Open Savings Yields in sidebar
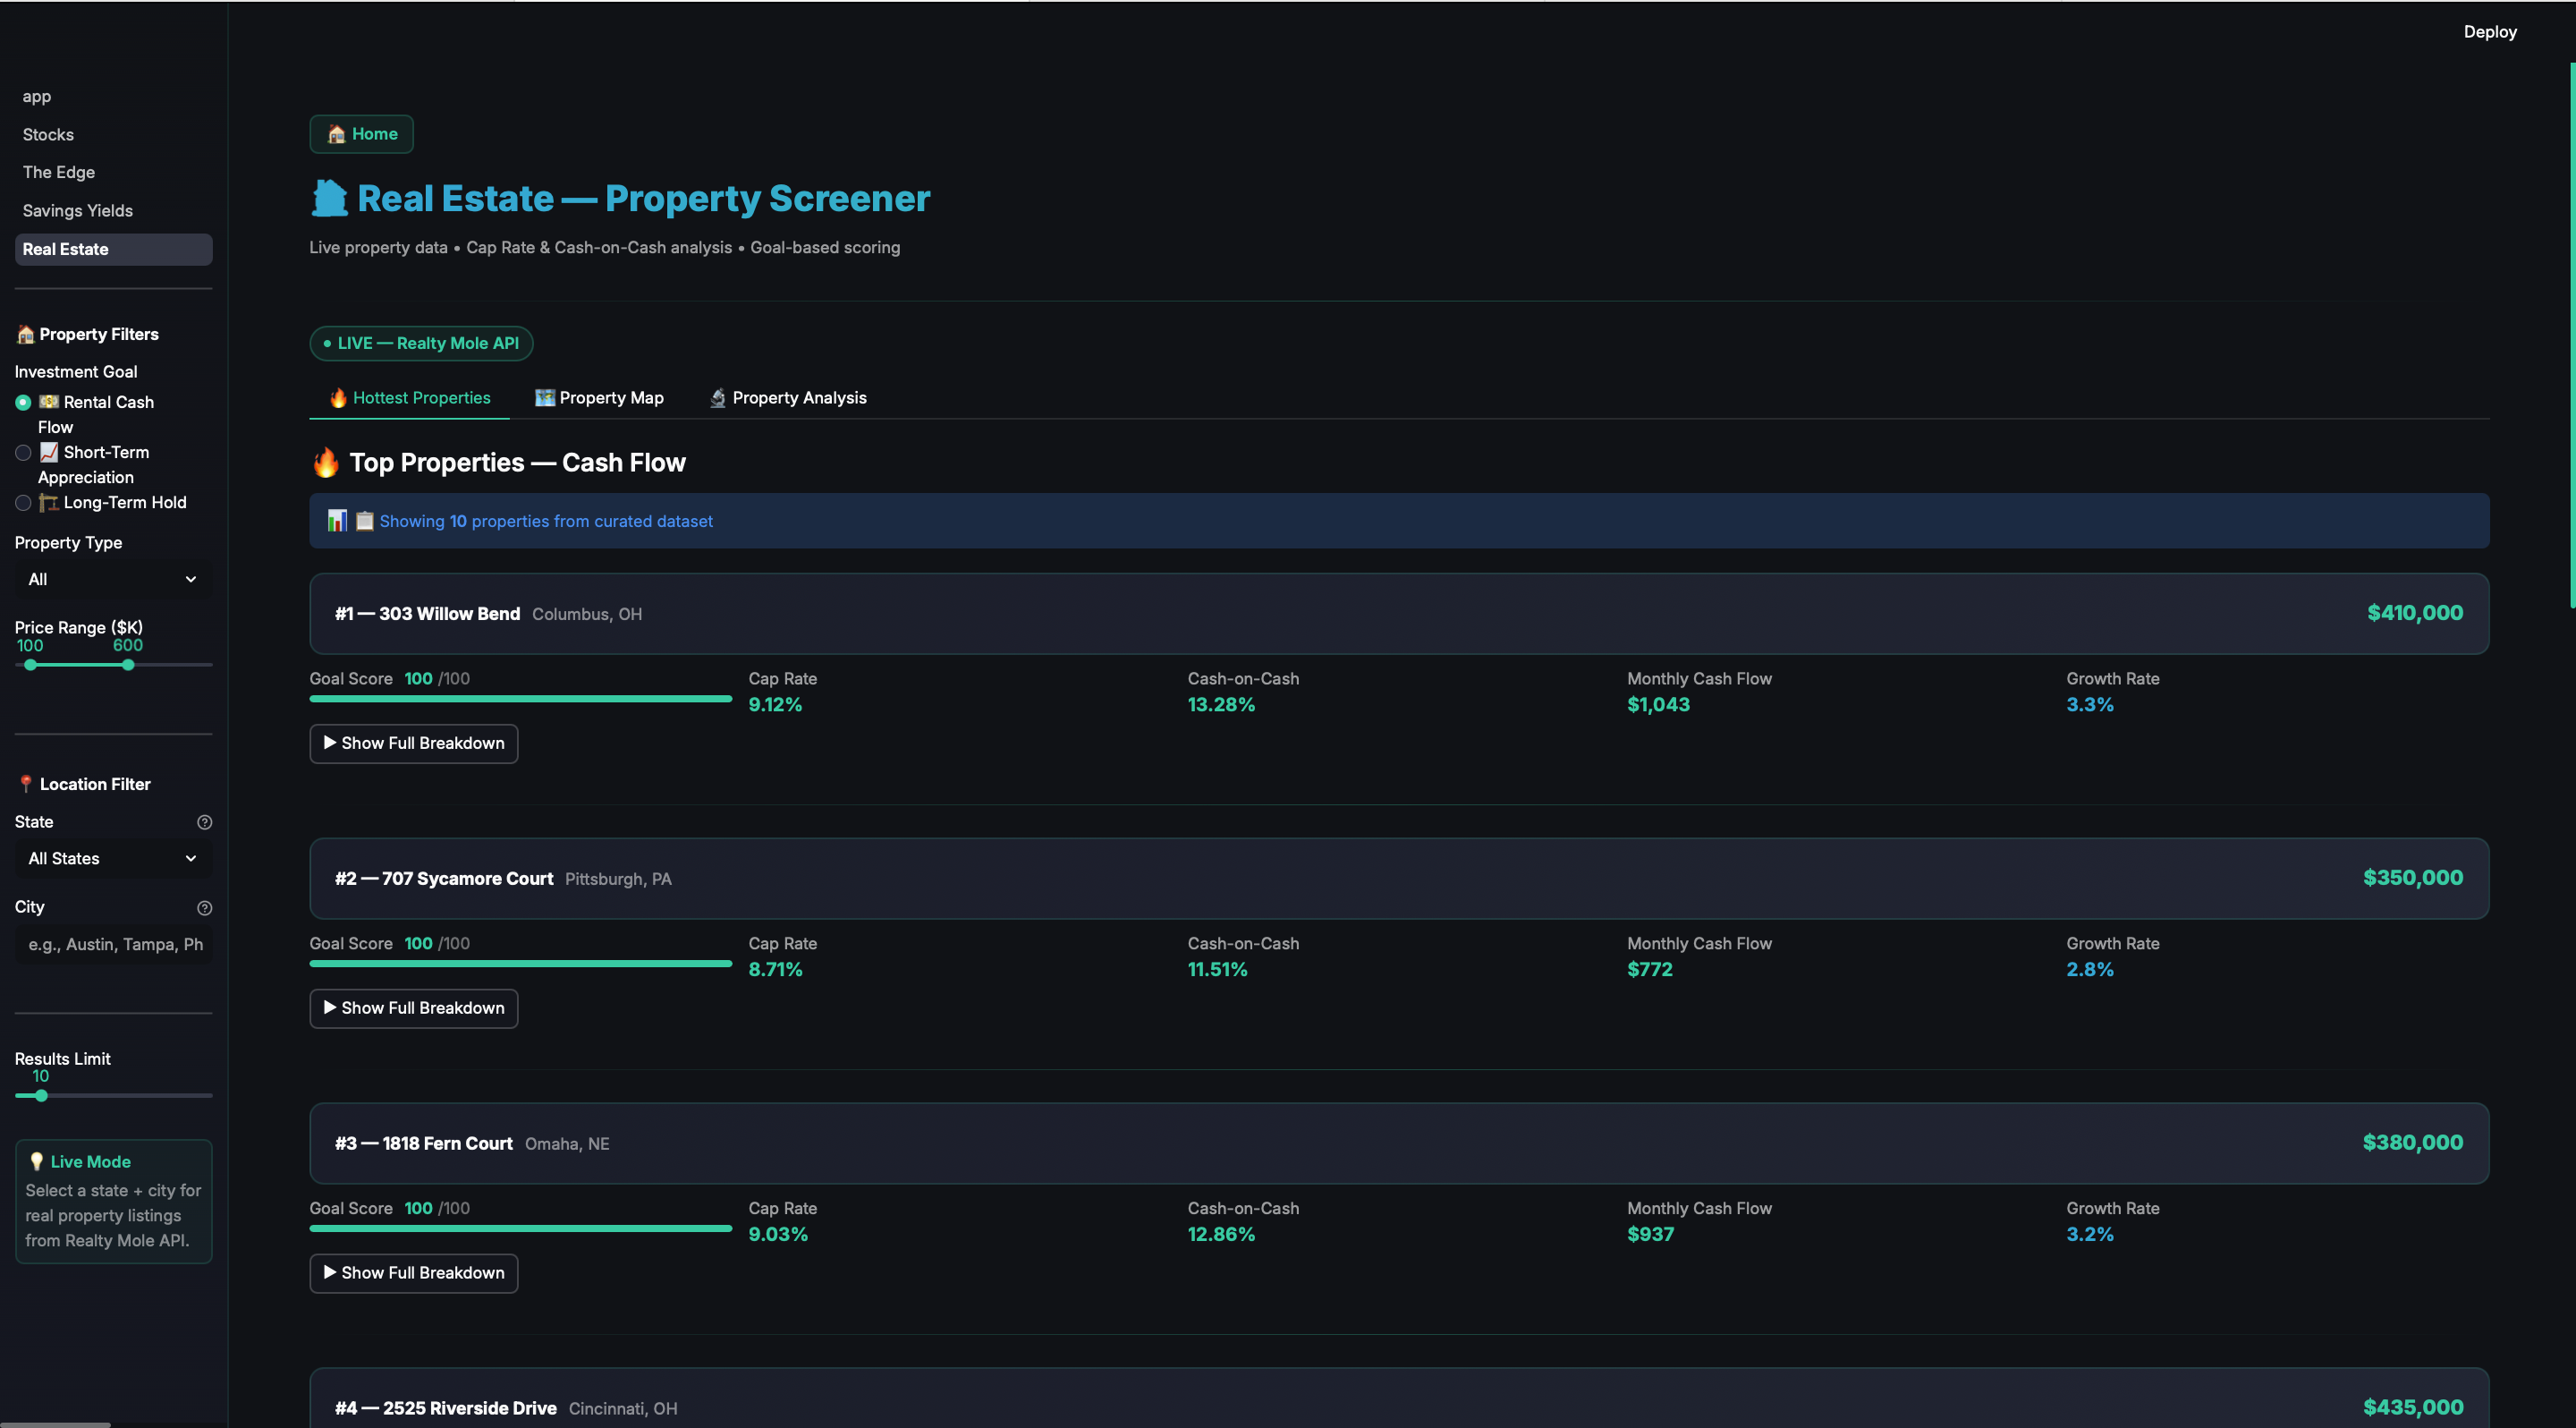 coord(78,211)
